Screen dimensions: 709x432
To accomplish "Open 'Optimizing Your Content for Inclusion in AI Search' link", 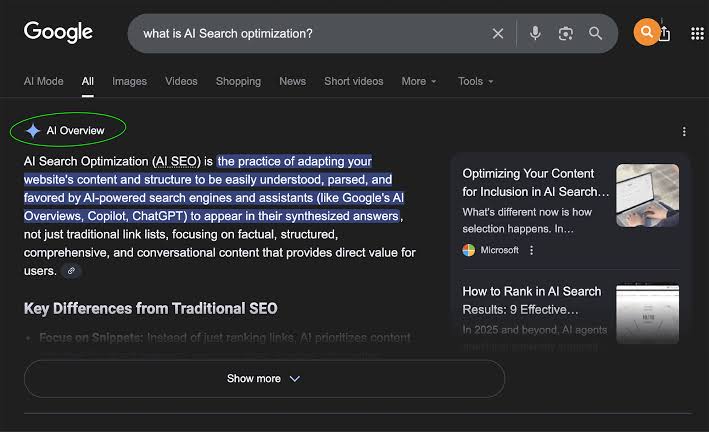I will click(535, 183).
